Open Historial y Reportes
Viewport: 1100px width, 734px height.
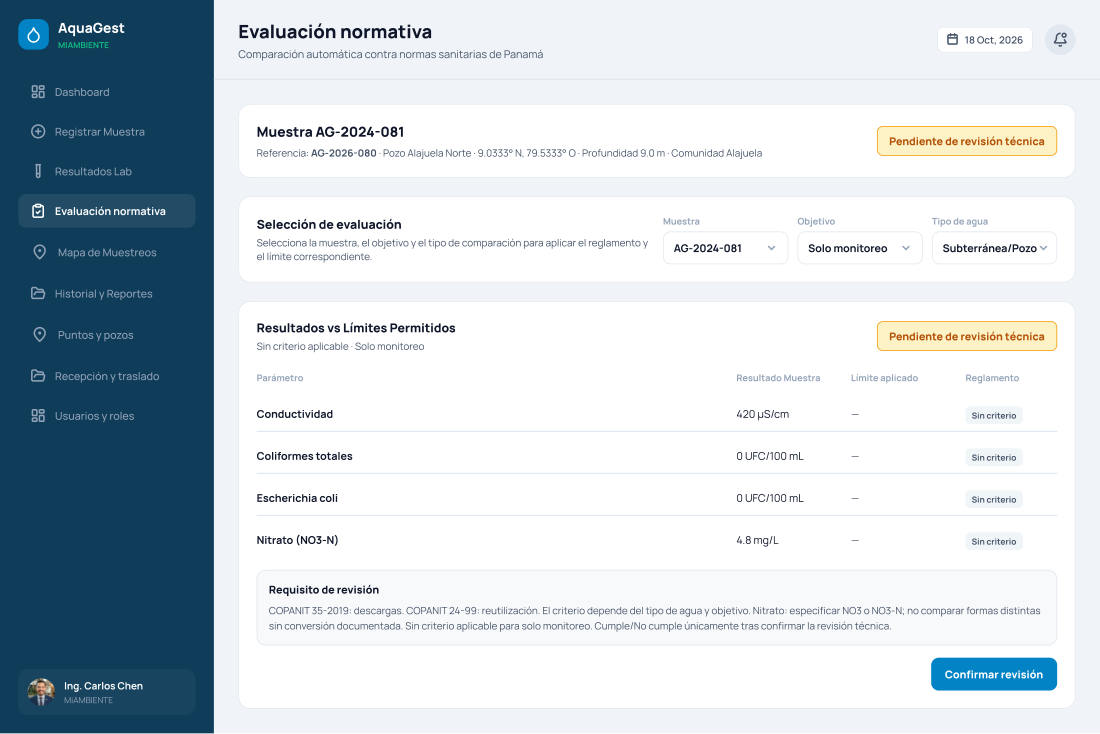[107, 293]
